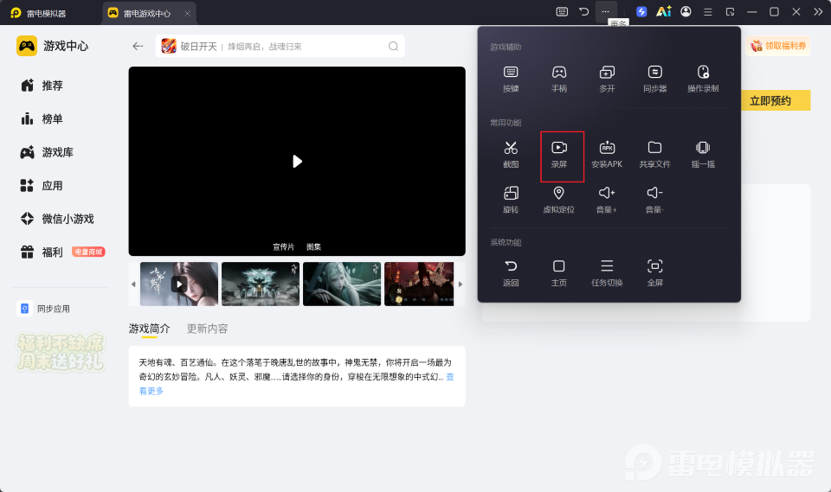Open 微信小游戏 section
This screenshot has width=831, height=492.
57,218
